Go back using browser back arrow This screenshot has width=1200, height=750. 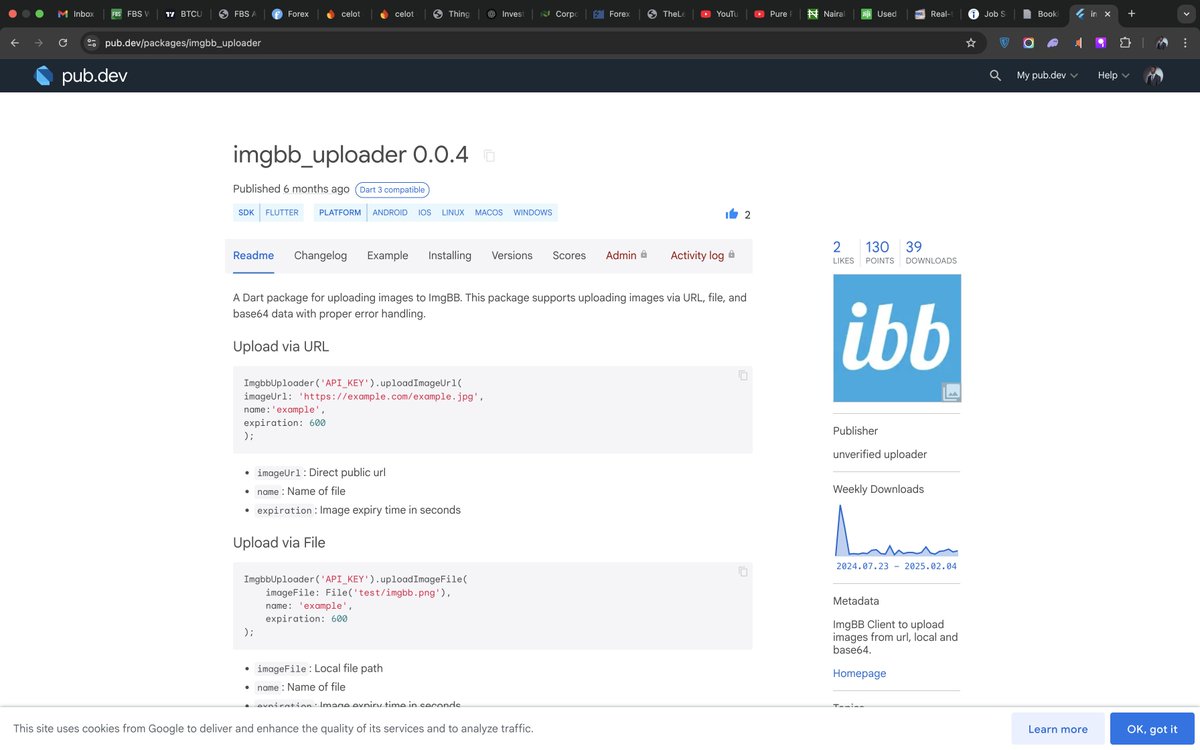(15, 43)
